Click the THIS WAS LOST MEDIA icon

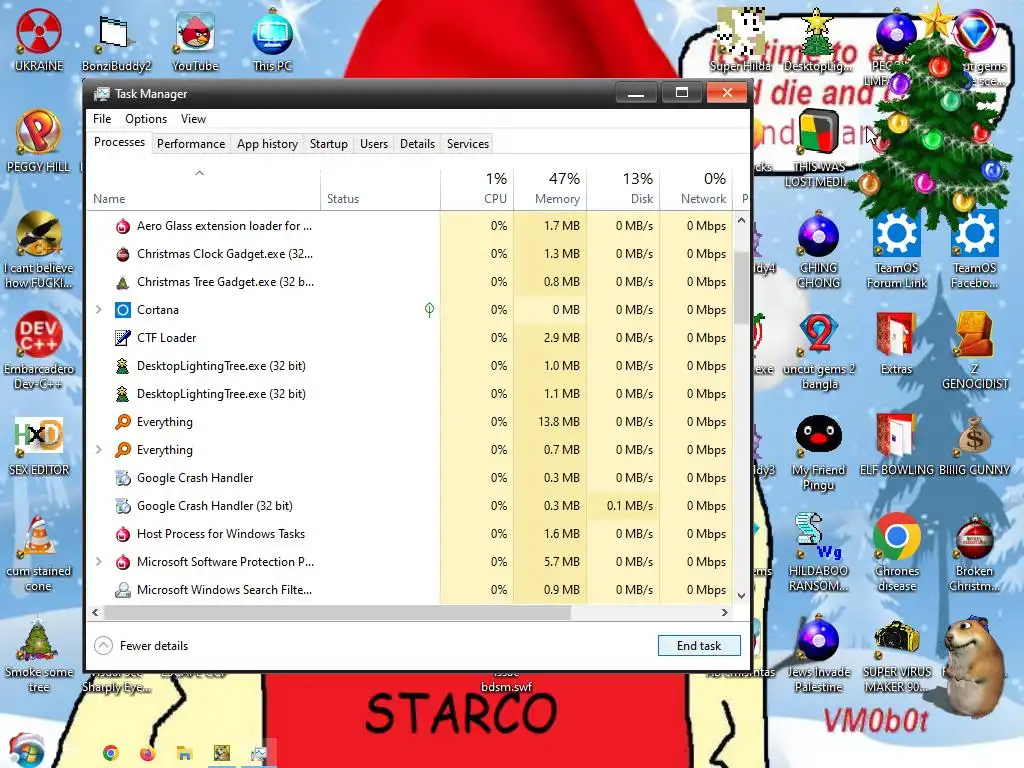[819, 149]
